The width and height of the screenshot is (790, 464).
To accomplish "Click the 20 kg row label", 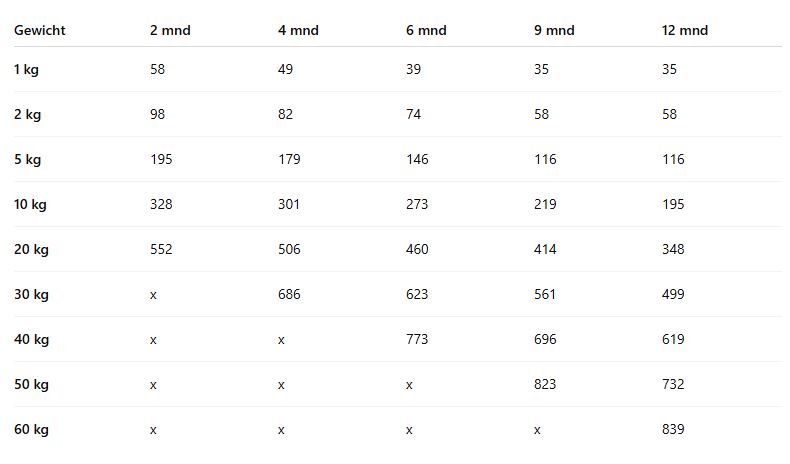I will (31, 249).
